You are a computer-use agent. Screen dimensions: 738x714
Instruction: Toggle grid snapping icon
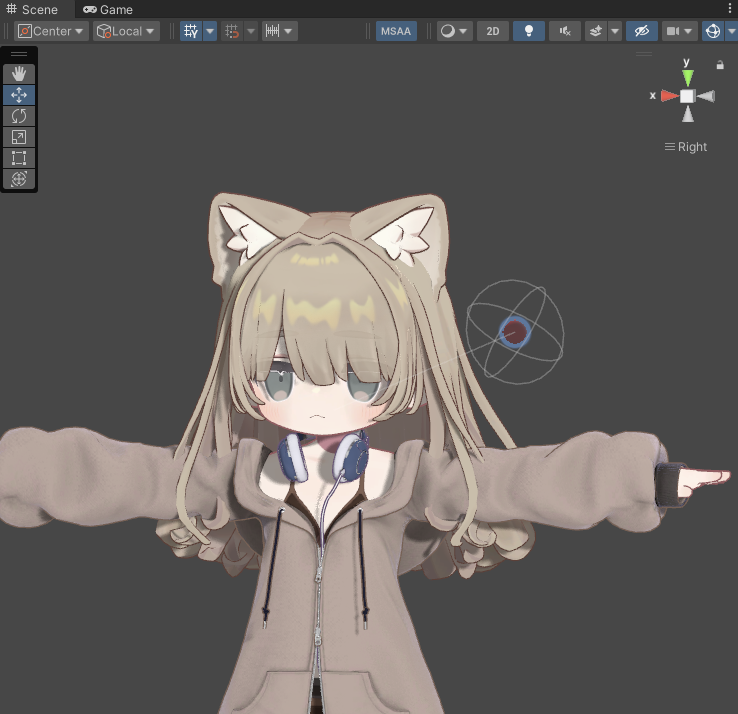pyautogui.click(x=232, y=31)
